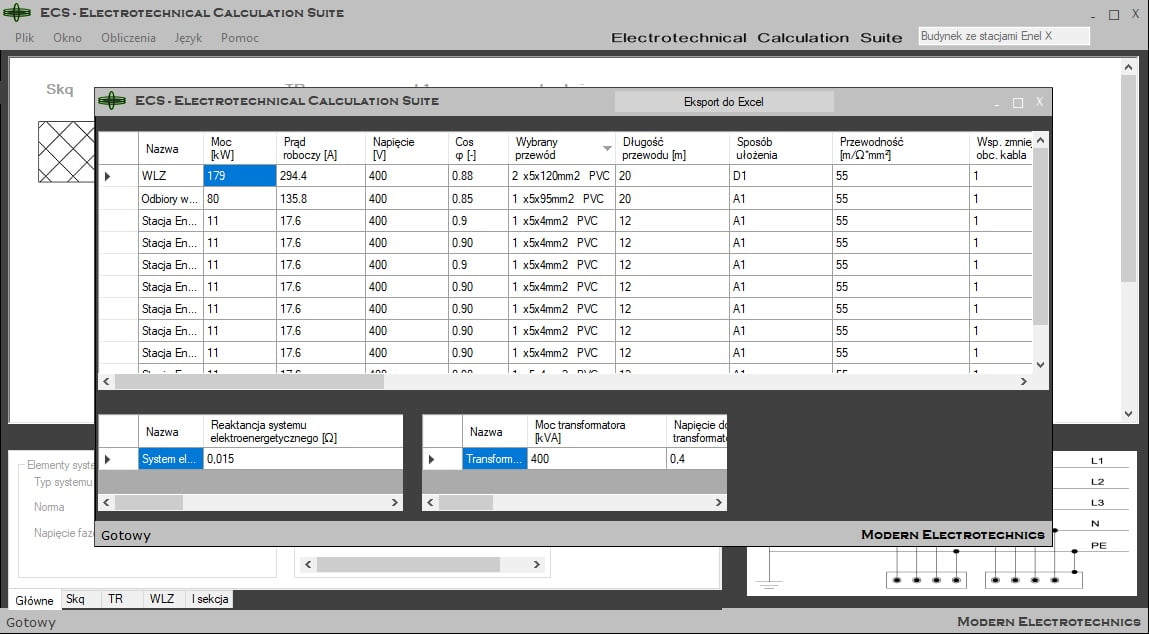Viewport: 1149px width, 634px height.
Task: Switch to the TR tab
Action: pos(116,599)
